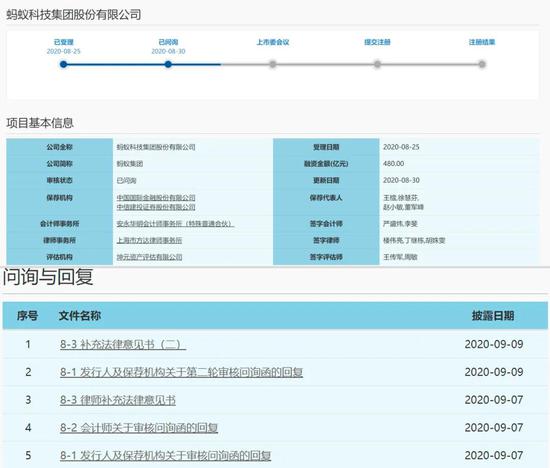550x468 pixels.
Task: Click the 项目基本信息 section heading
Action: click(40, 123)
